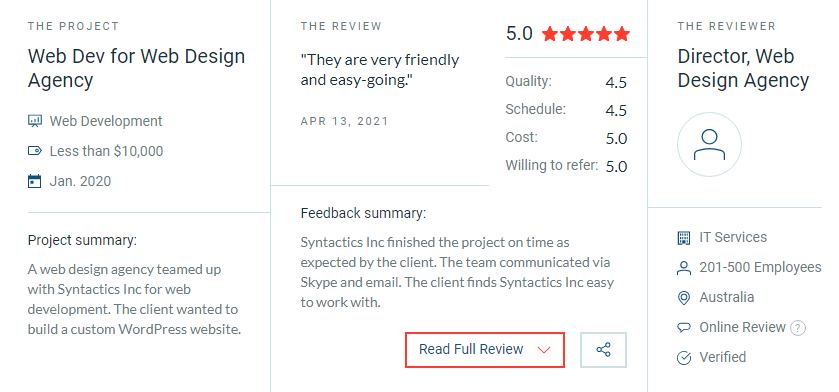Click the review quote about being friendly
The image size is (839, 392).
380,70
